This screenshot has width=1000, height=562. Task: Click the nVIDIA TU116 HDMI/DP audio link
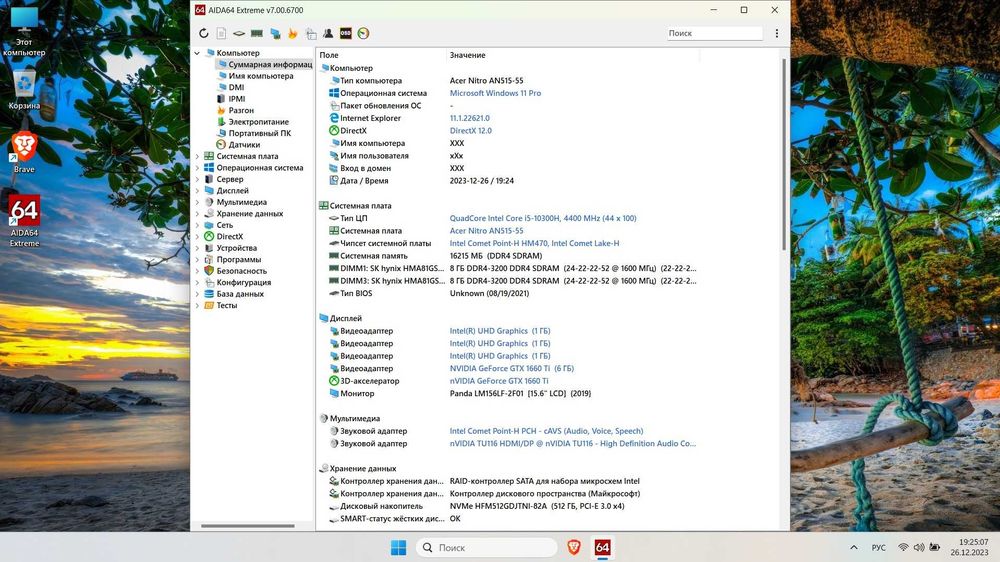point(573,443)
